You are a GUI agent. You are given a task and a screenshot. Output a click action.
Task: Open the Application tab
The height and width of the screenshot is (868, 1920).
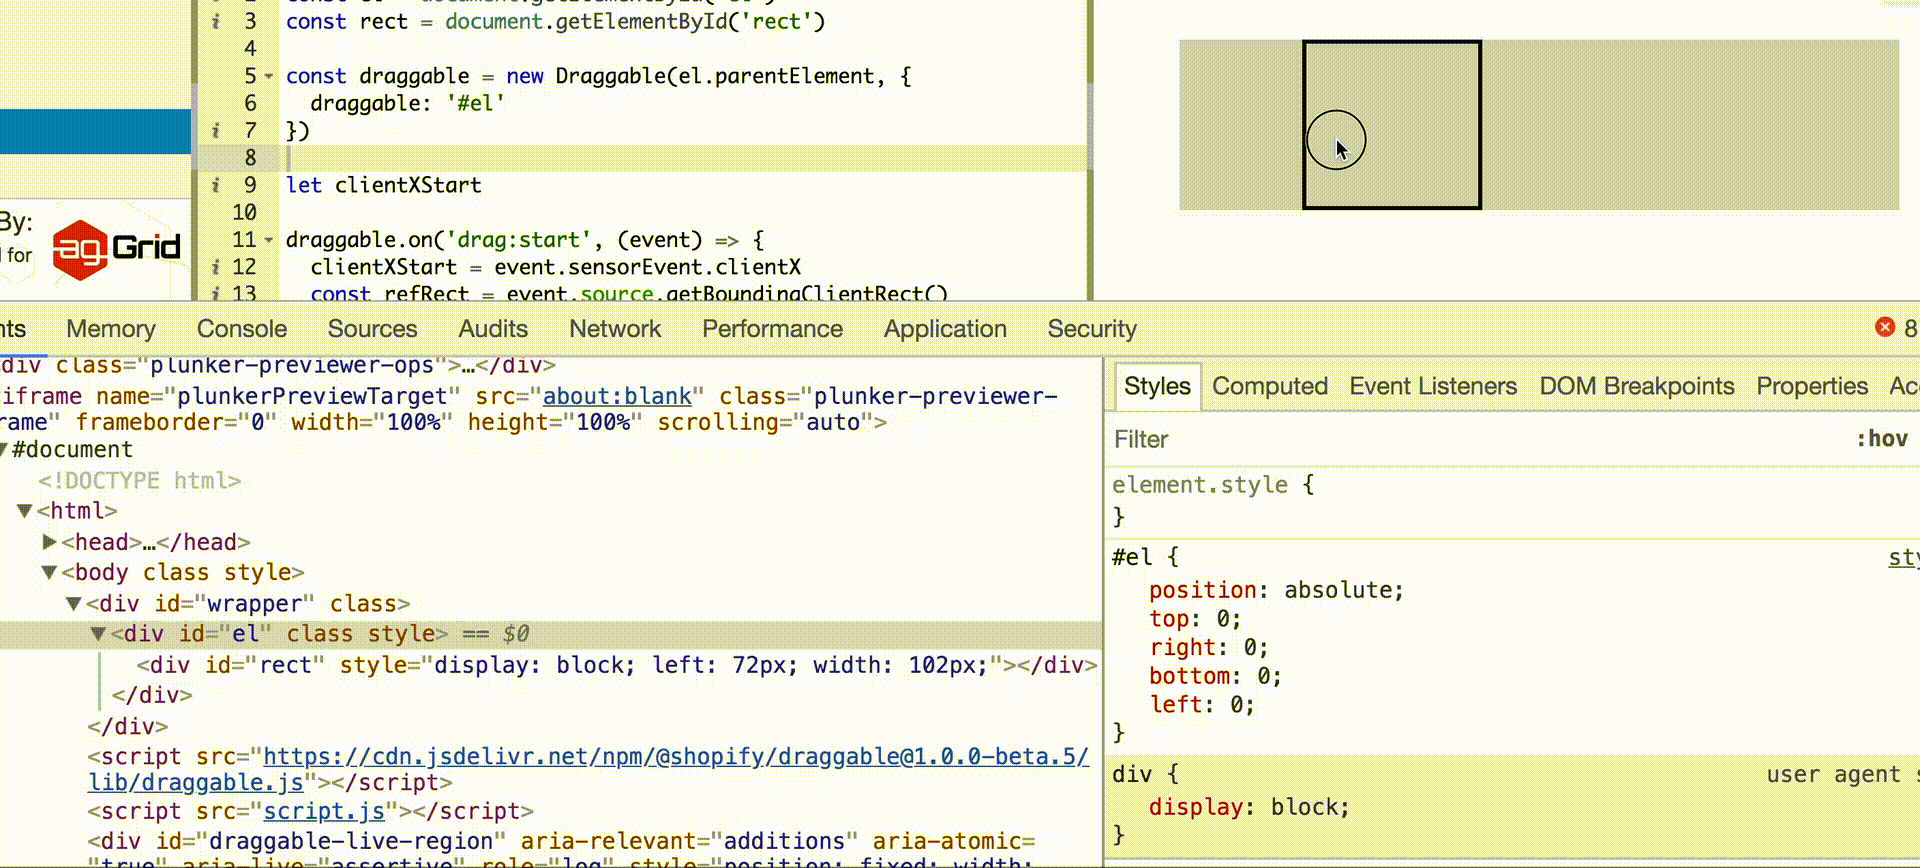[x=945, y=329]
